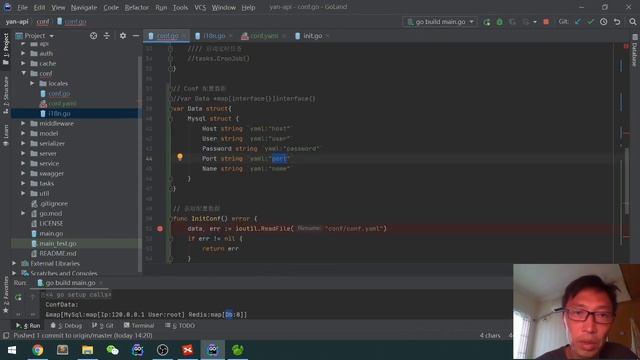Open the VCS menu
This screenshot has width=640, height=360.
pos(200,7)
